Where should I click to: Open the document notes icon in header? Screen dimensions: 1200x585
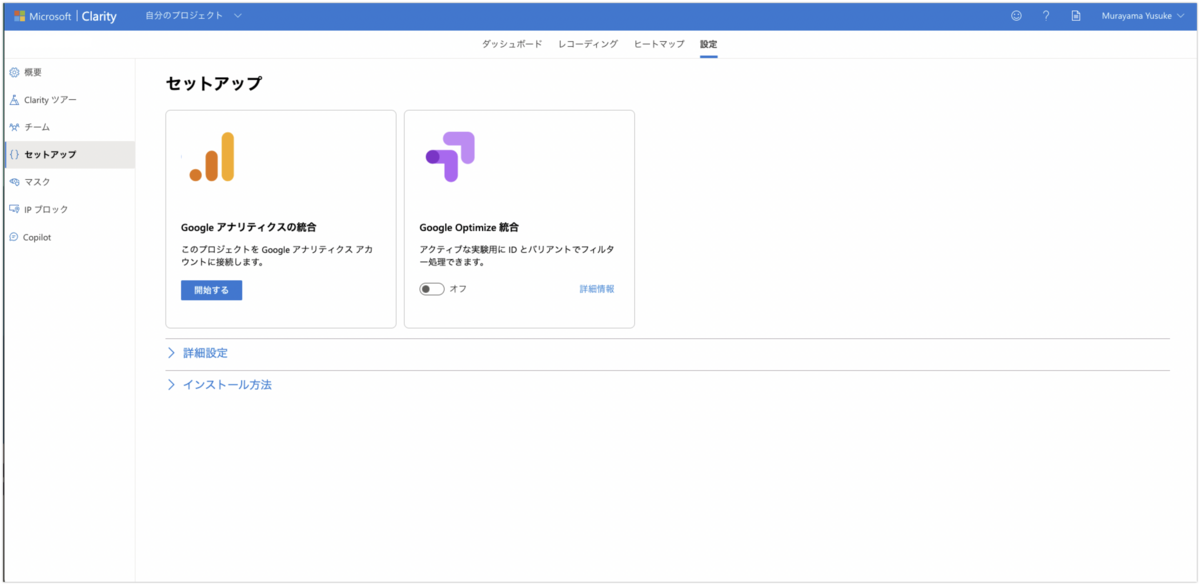[x=1076, y=16]
